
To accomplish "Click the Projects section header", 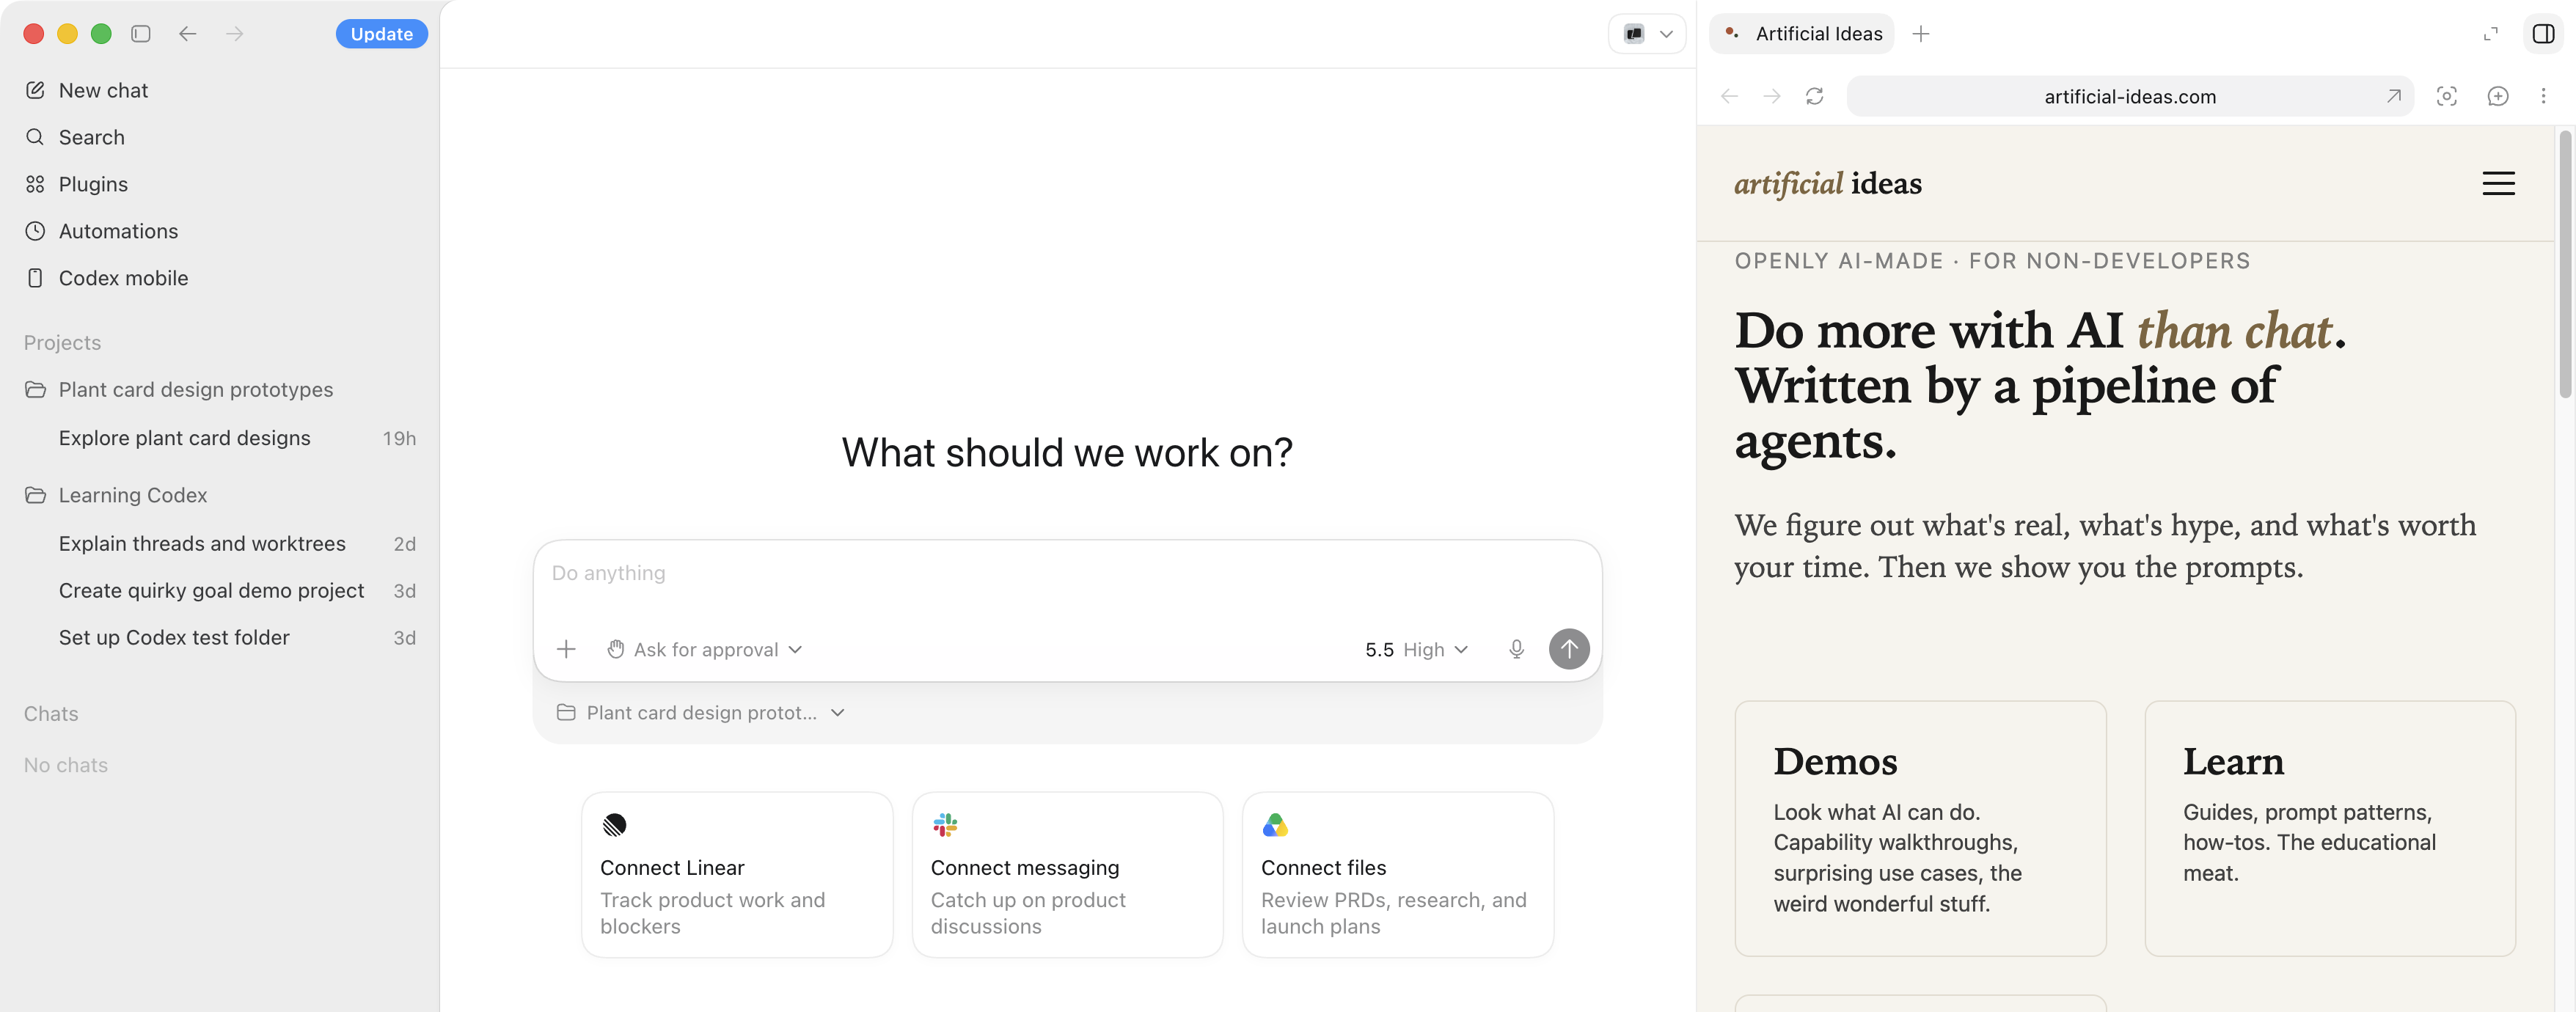I will pyautogui.click(x=62, y=342).
